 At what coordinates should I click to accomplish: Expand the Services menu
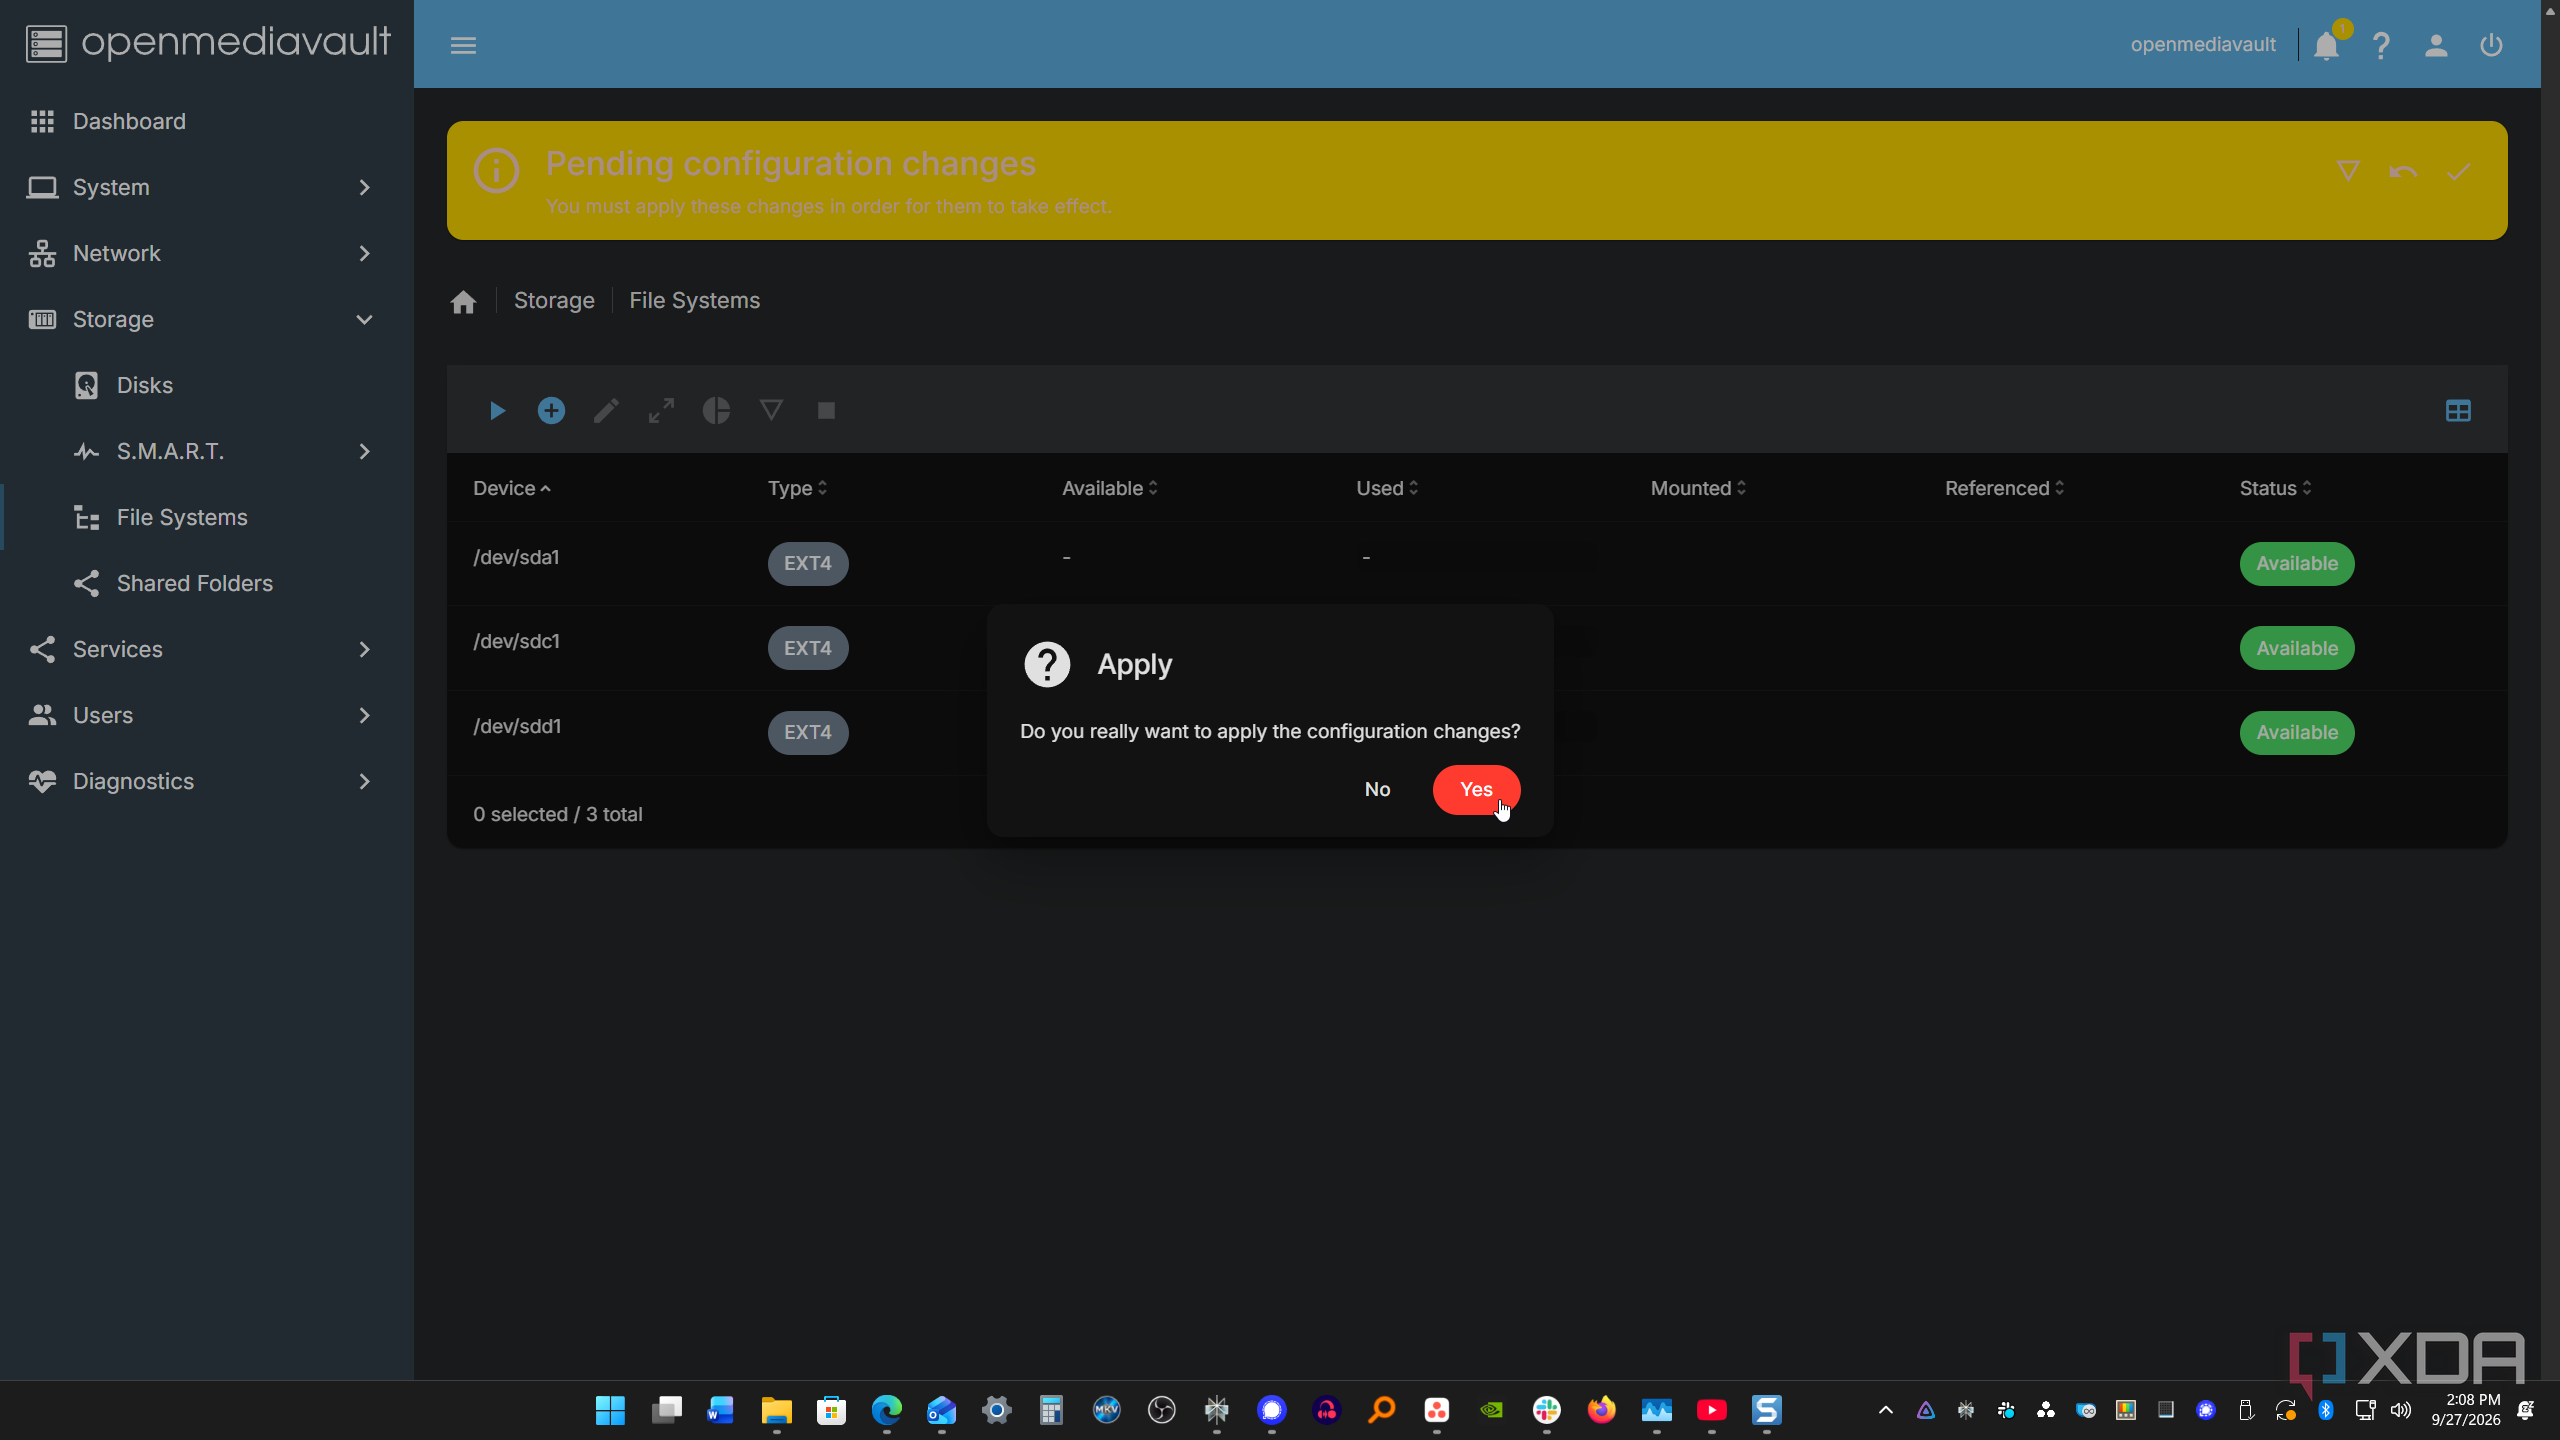point(207,649)
